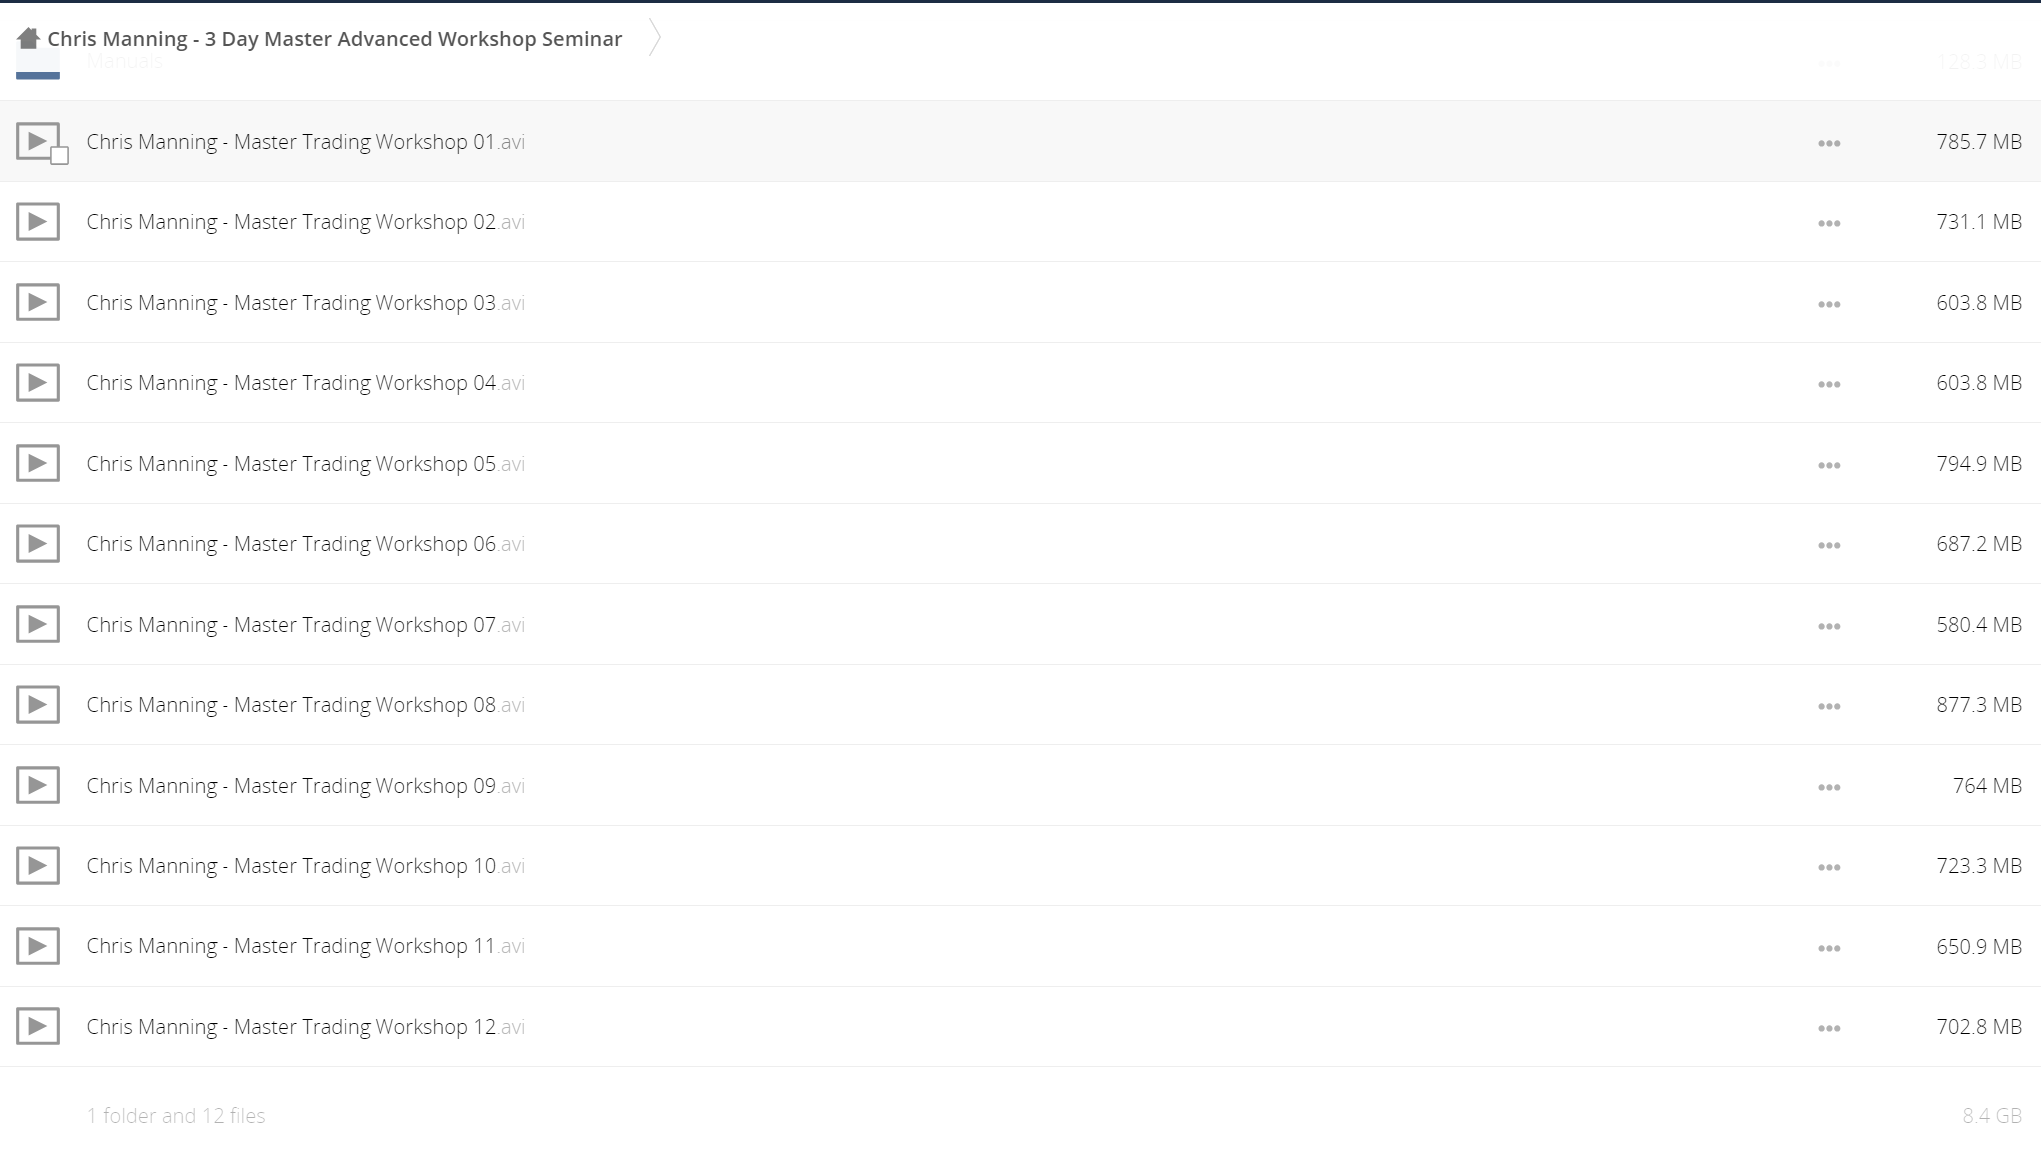Open the more options menu for Workshop 02.avi

(x=1829, y=224)
